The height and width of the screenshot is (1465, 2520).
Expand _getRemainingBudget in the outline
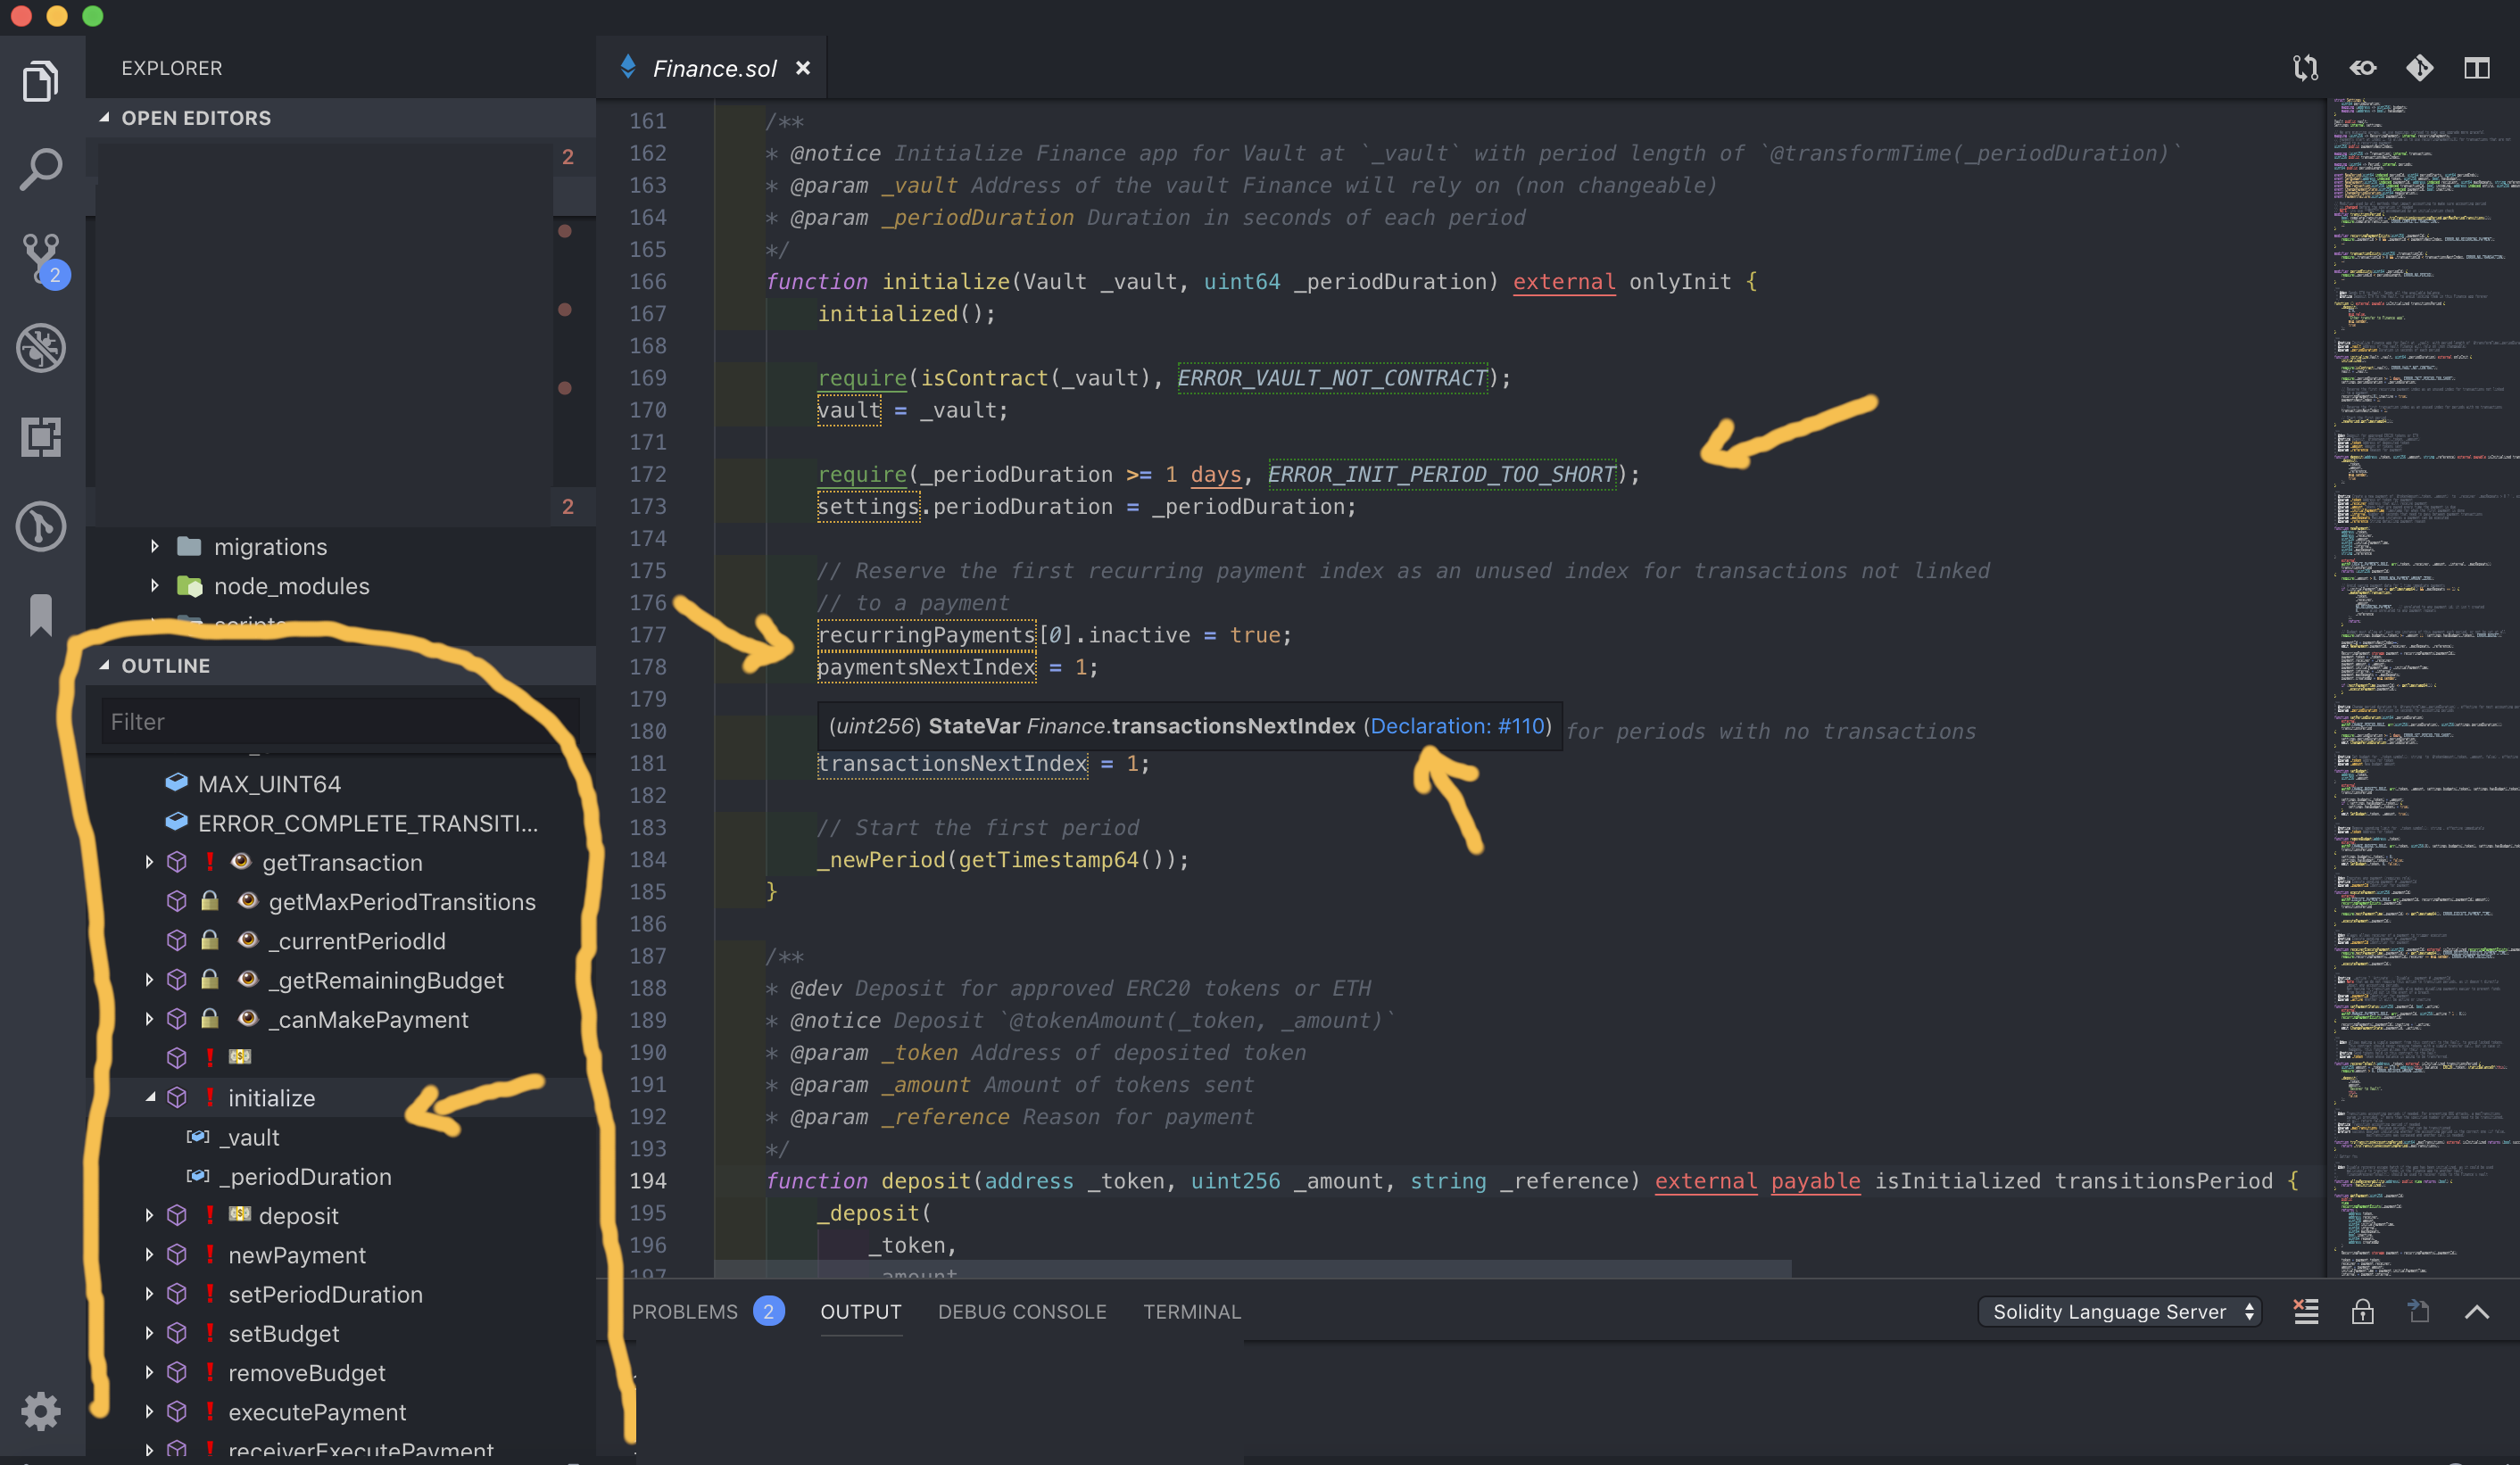point(149,980)
